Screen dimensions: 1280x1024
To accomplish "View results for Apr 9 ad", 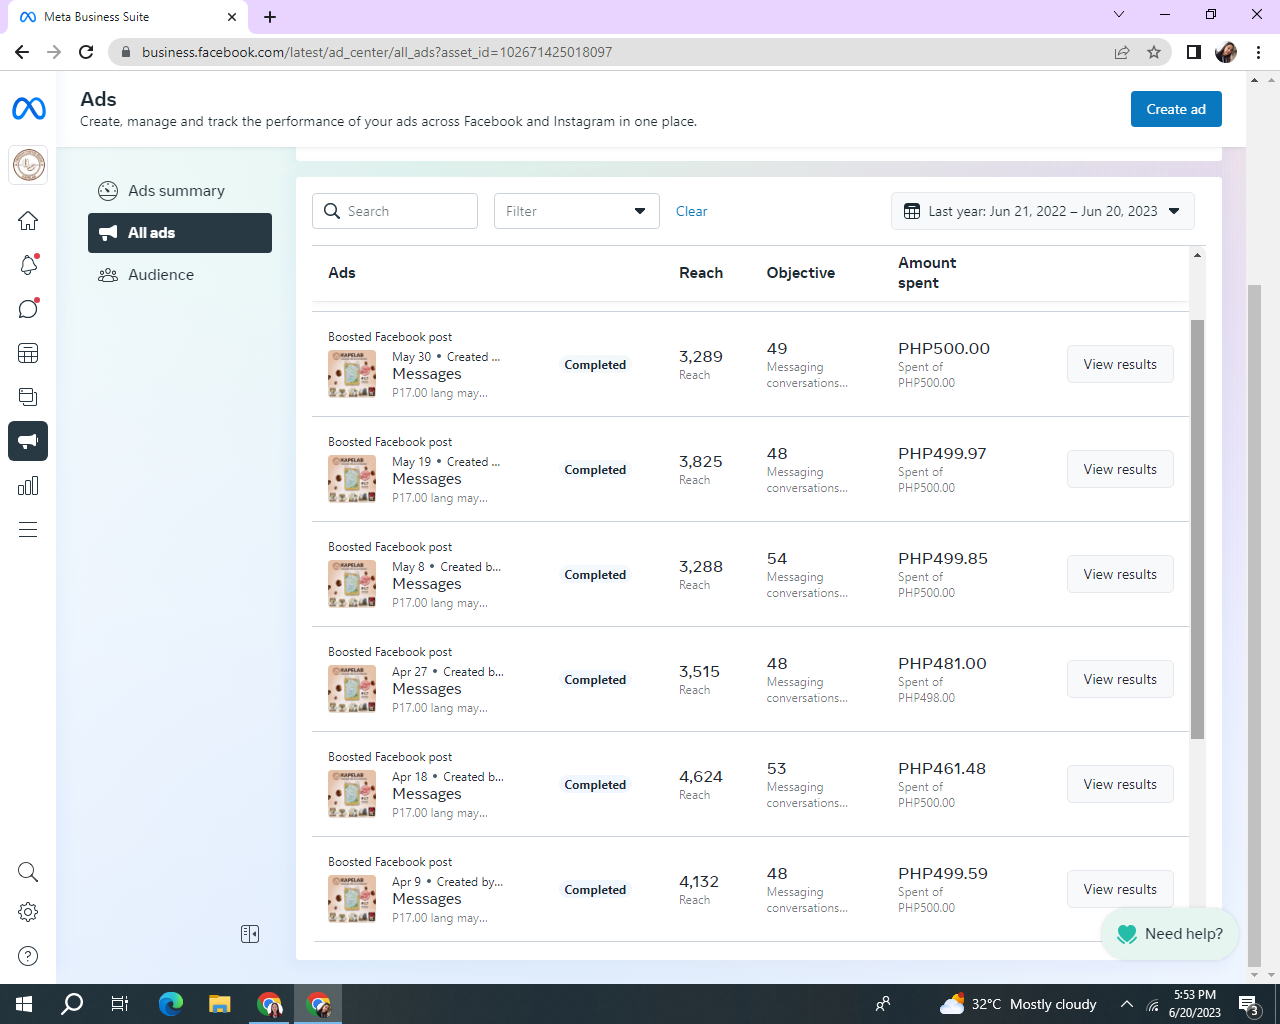I will [x=1120, y=889].
